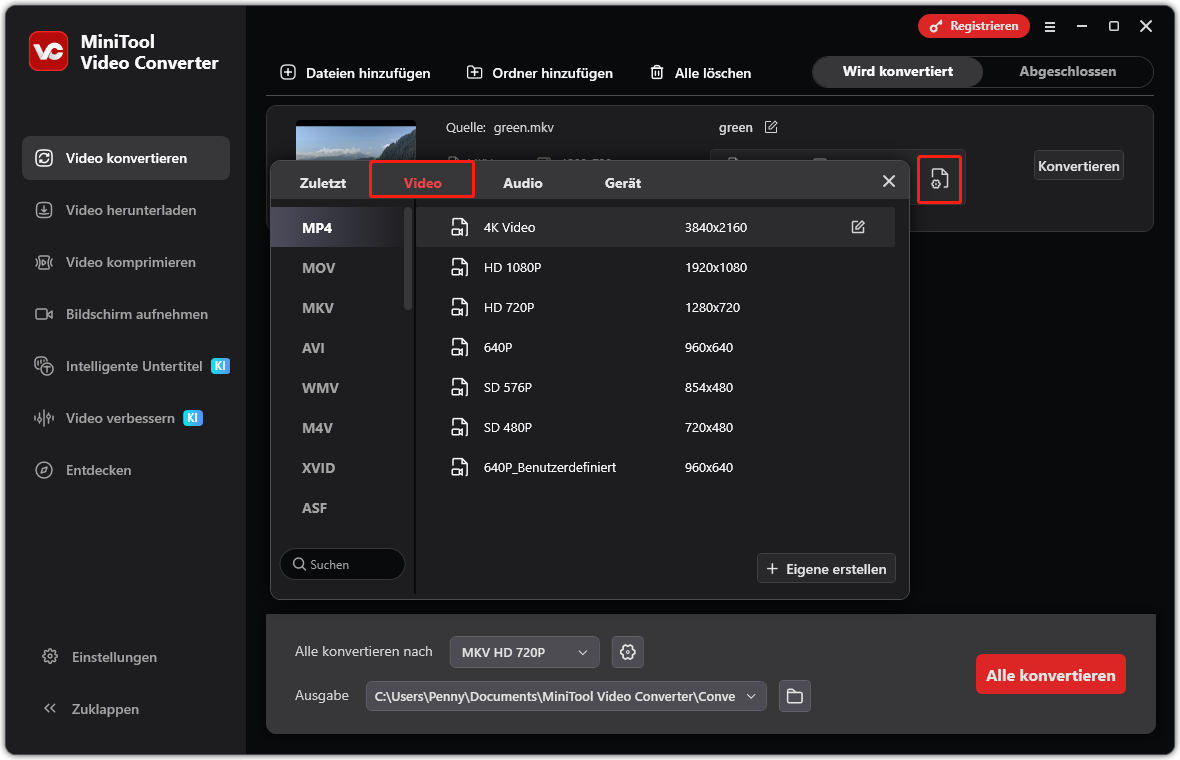Switch to Abgeschlossen tab
Viewport: 1180px width, 760px height.
coord(1067,71)
